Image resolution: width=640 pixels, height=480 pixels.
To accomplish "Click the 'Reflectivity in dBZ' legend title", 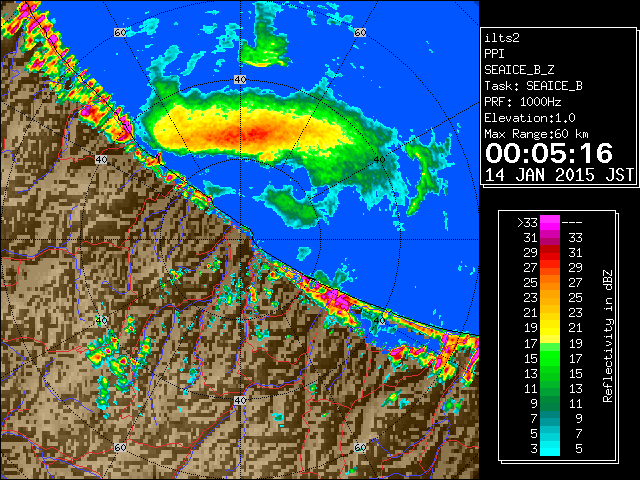I will (608, 336).
